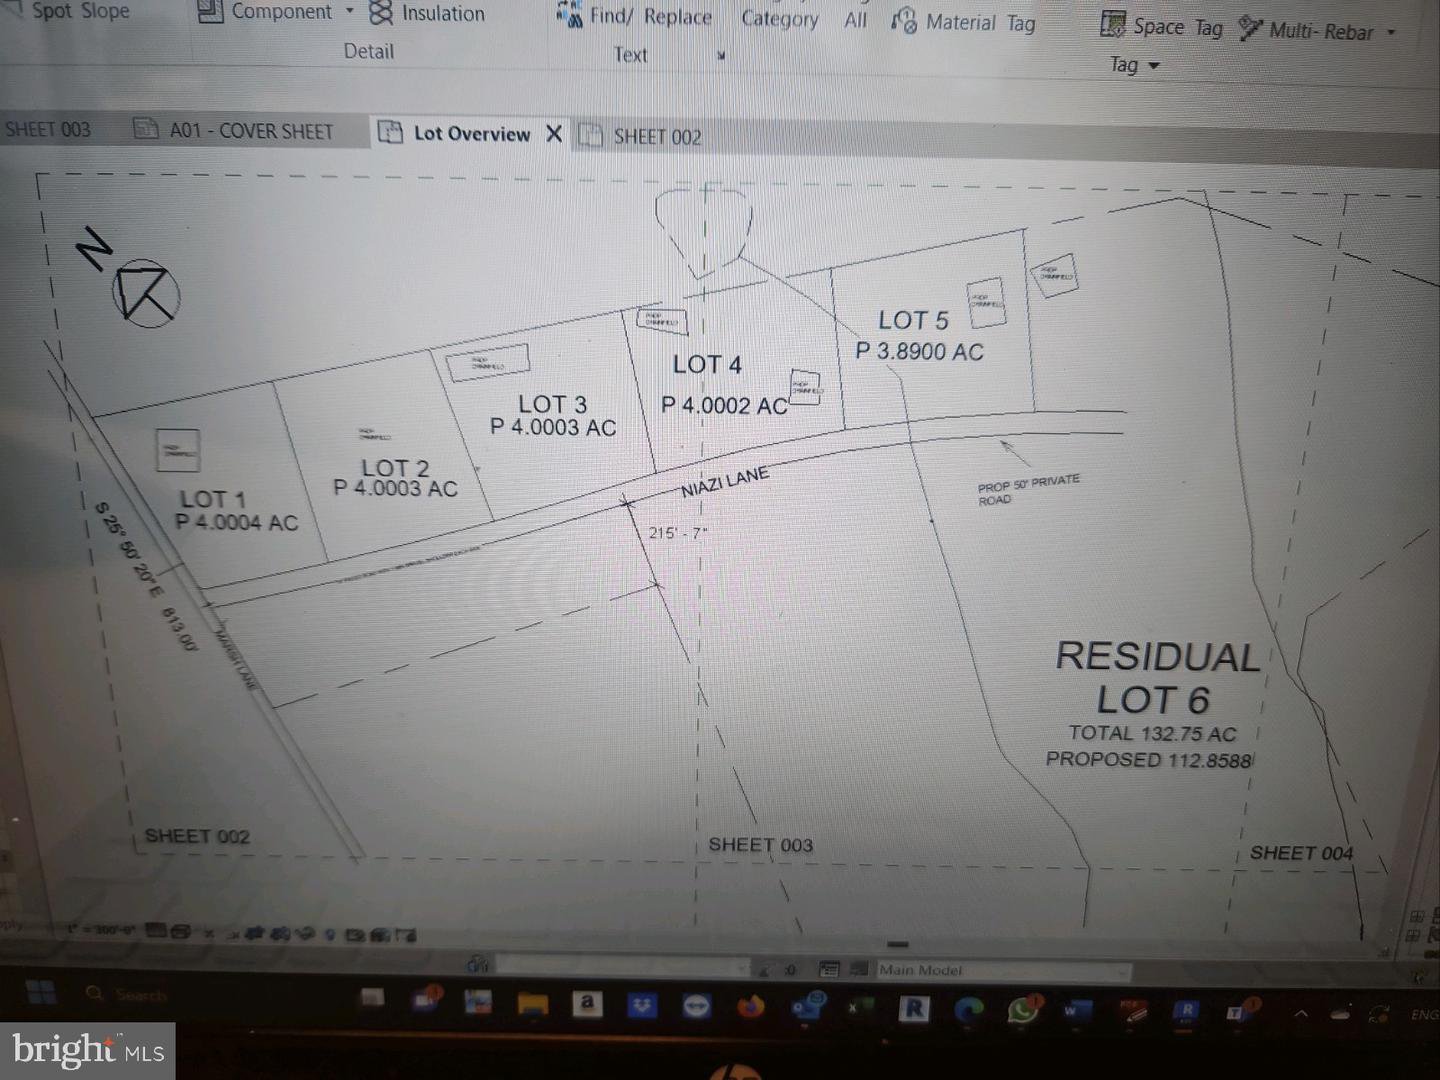Viewport: 1440px width, 1080px height.
Task: Open the view scale 1" = 300'-0" selector
Action: coord(101,929)
